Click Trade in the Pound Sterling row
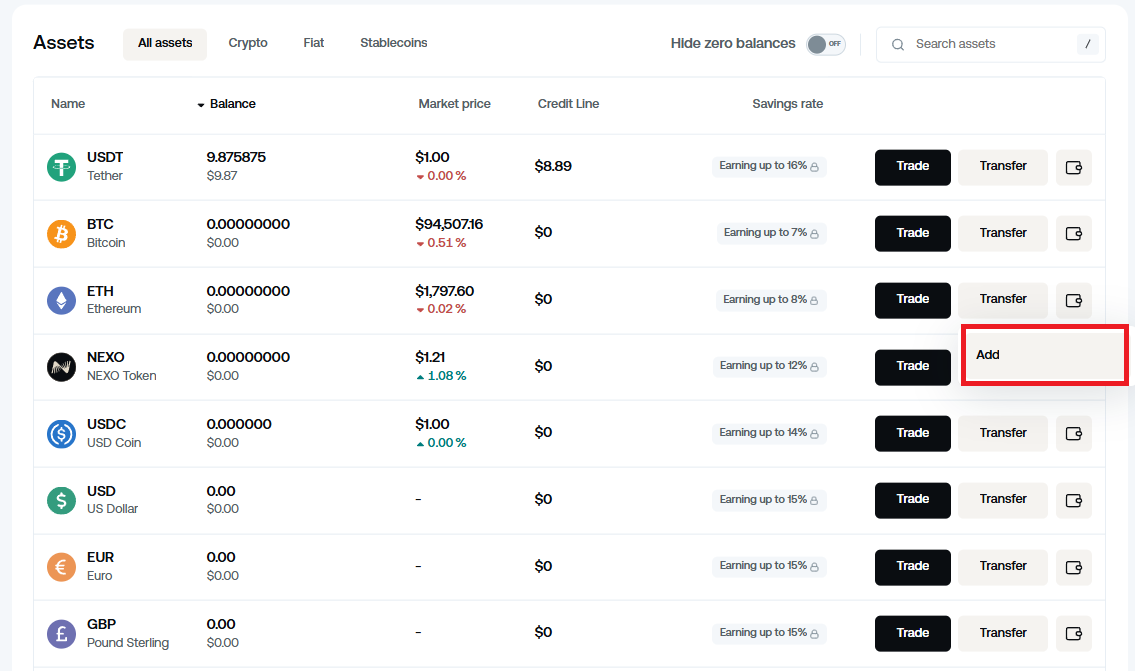This screenshot has height=671, width=1135. click(913, 633)
